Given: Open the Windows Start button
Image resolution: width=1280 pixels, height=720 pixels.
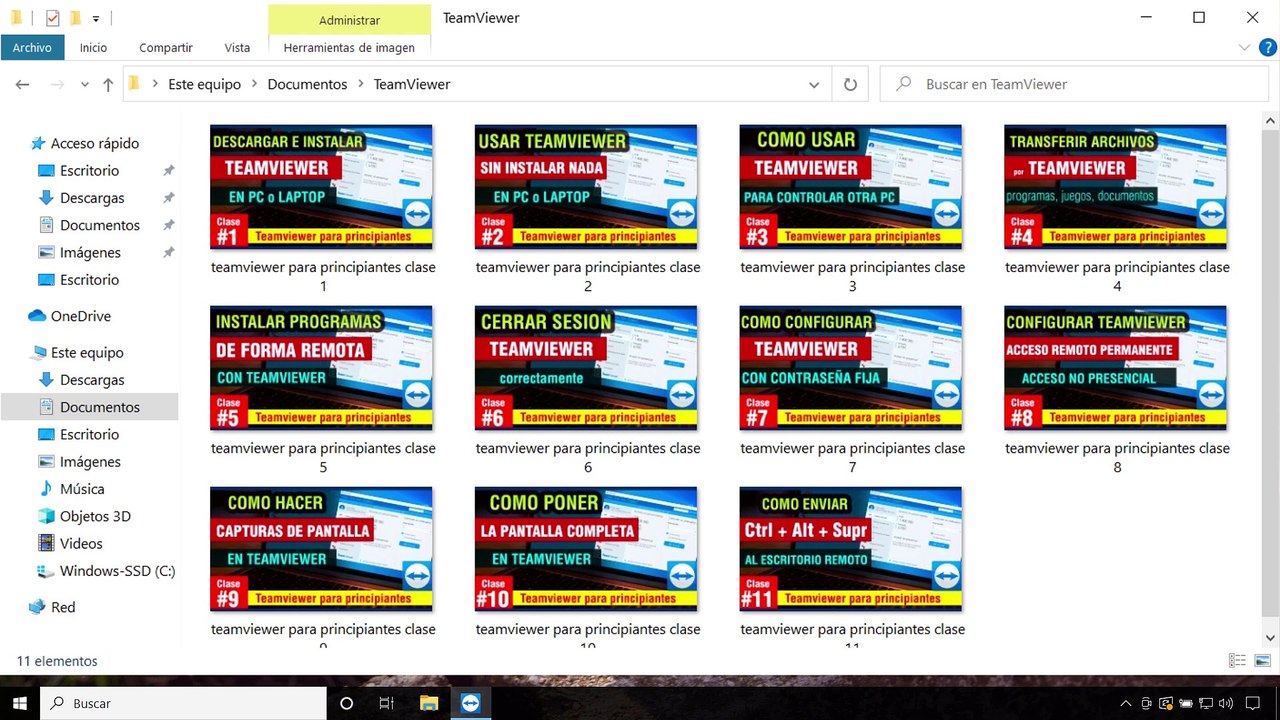Looking at the screenshot, I should 19,703.
